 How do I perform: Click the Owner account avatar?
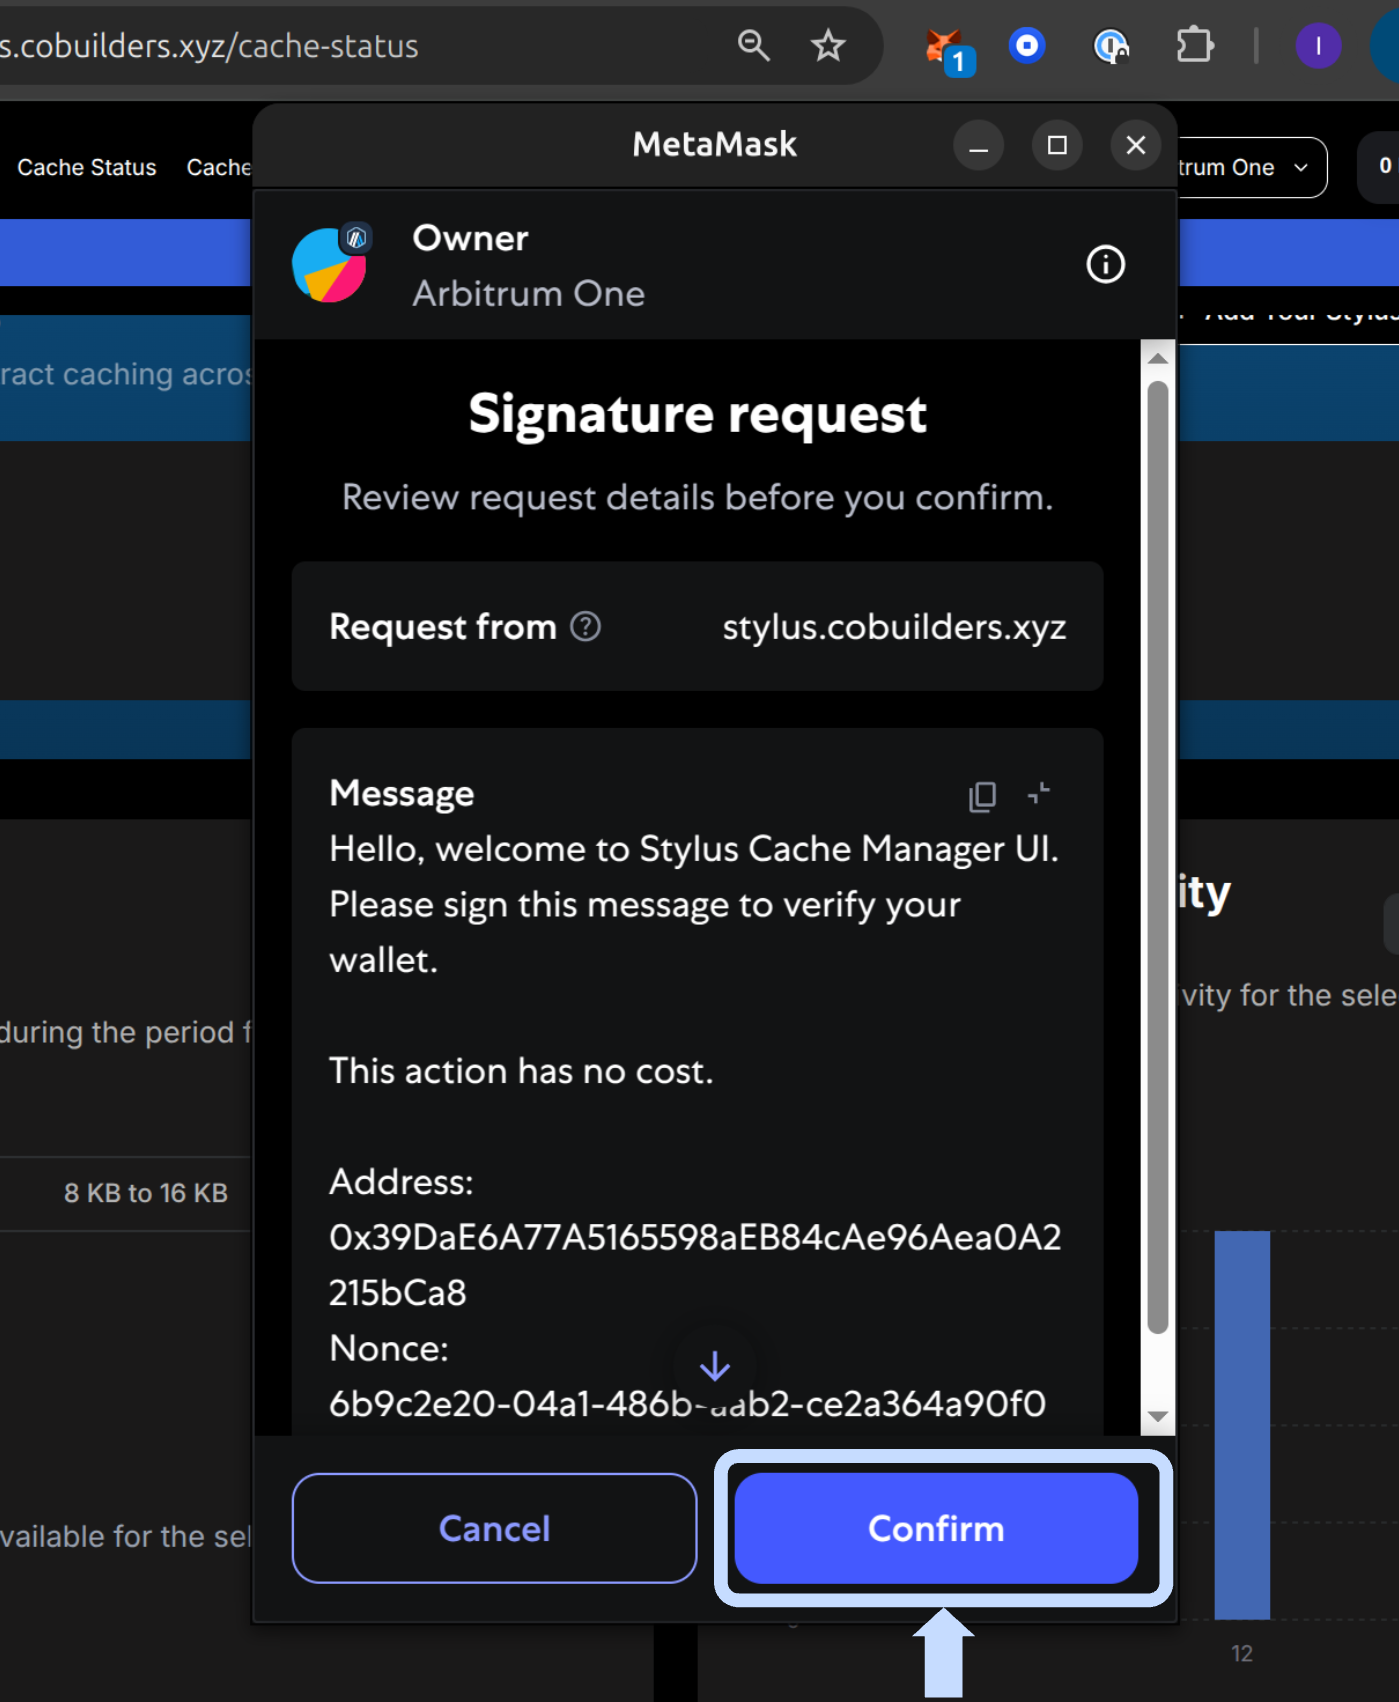pyautogui.click(x=331, y=264)
